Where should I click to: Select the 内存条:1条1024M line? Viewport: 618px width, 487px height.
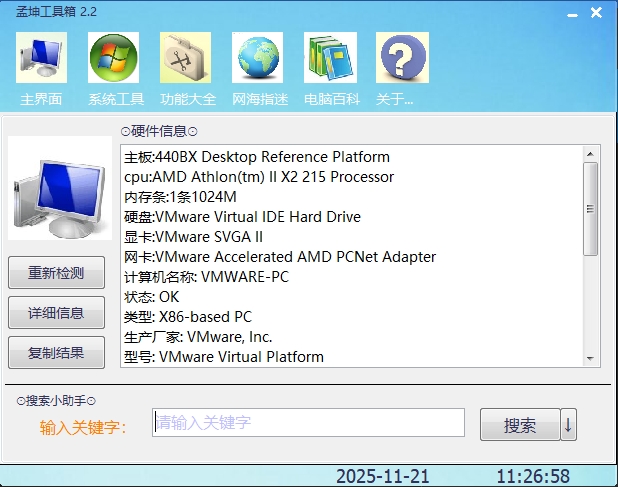click(x=180, y=197)
